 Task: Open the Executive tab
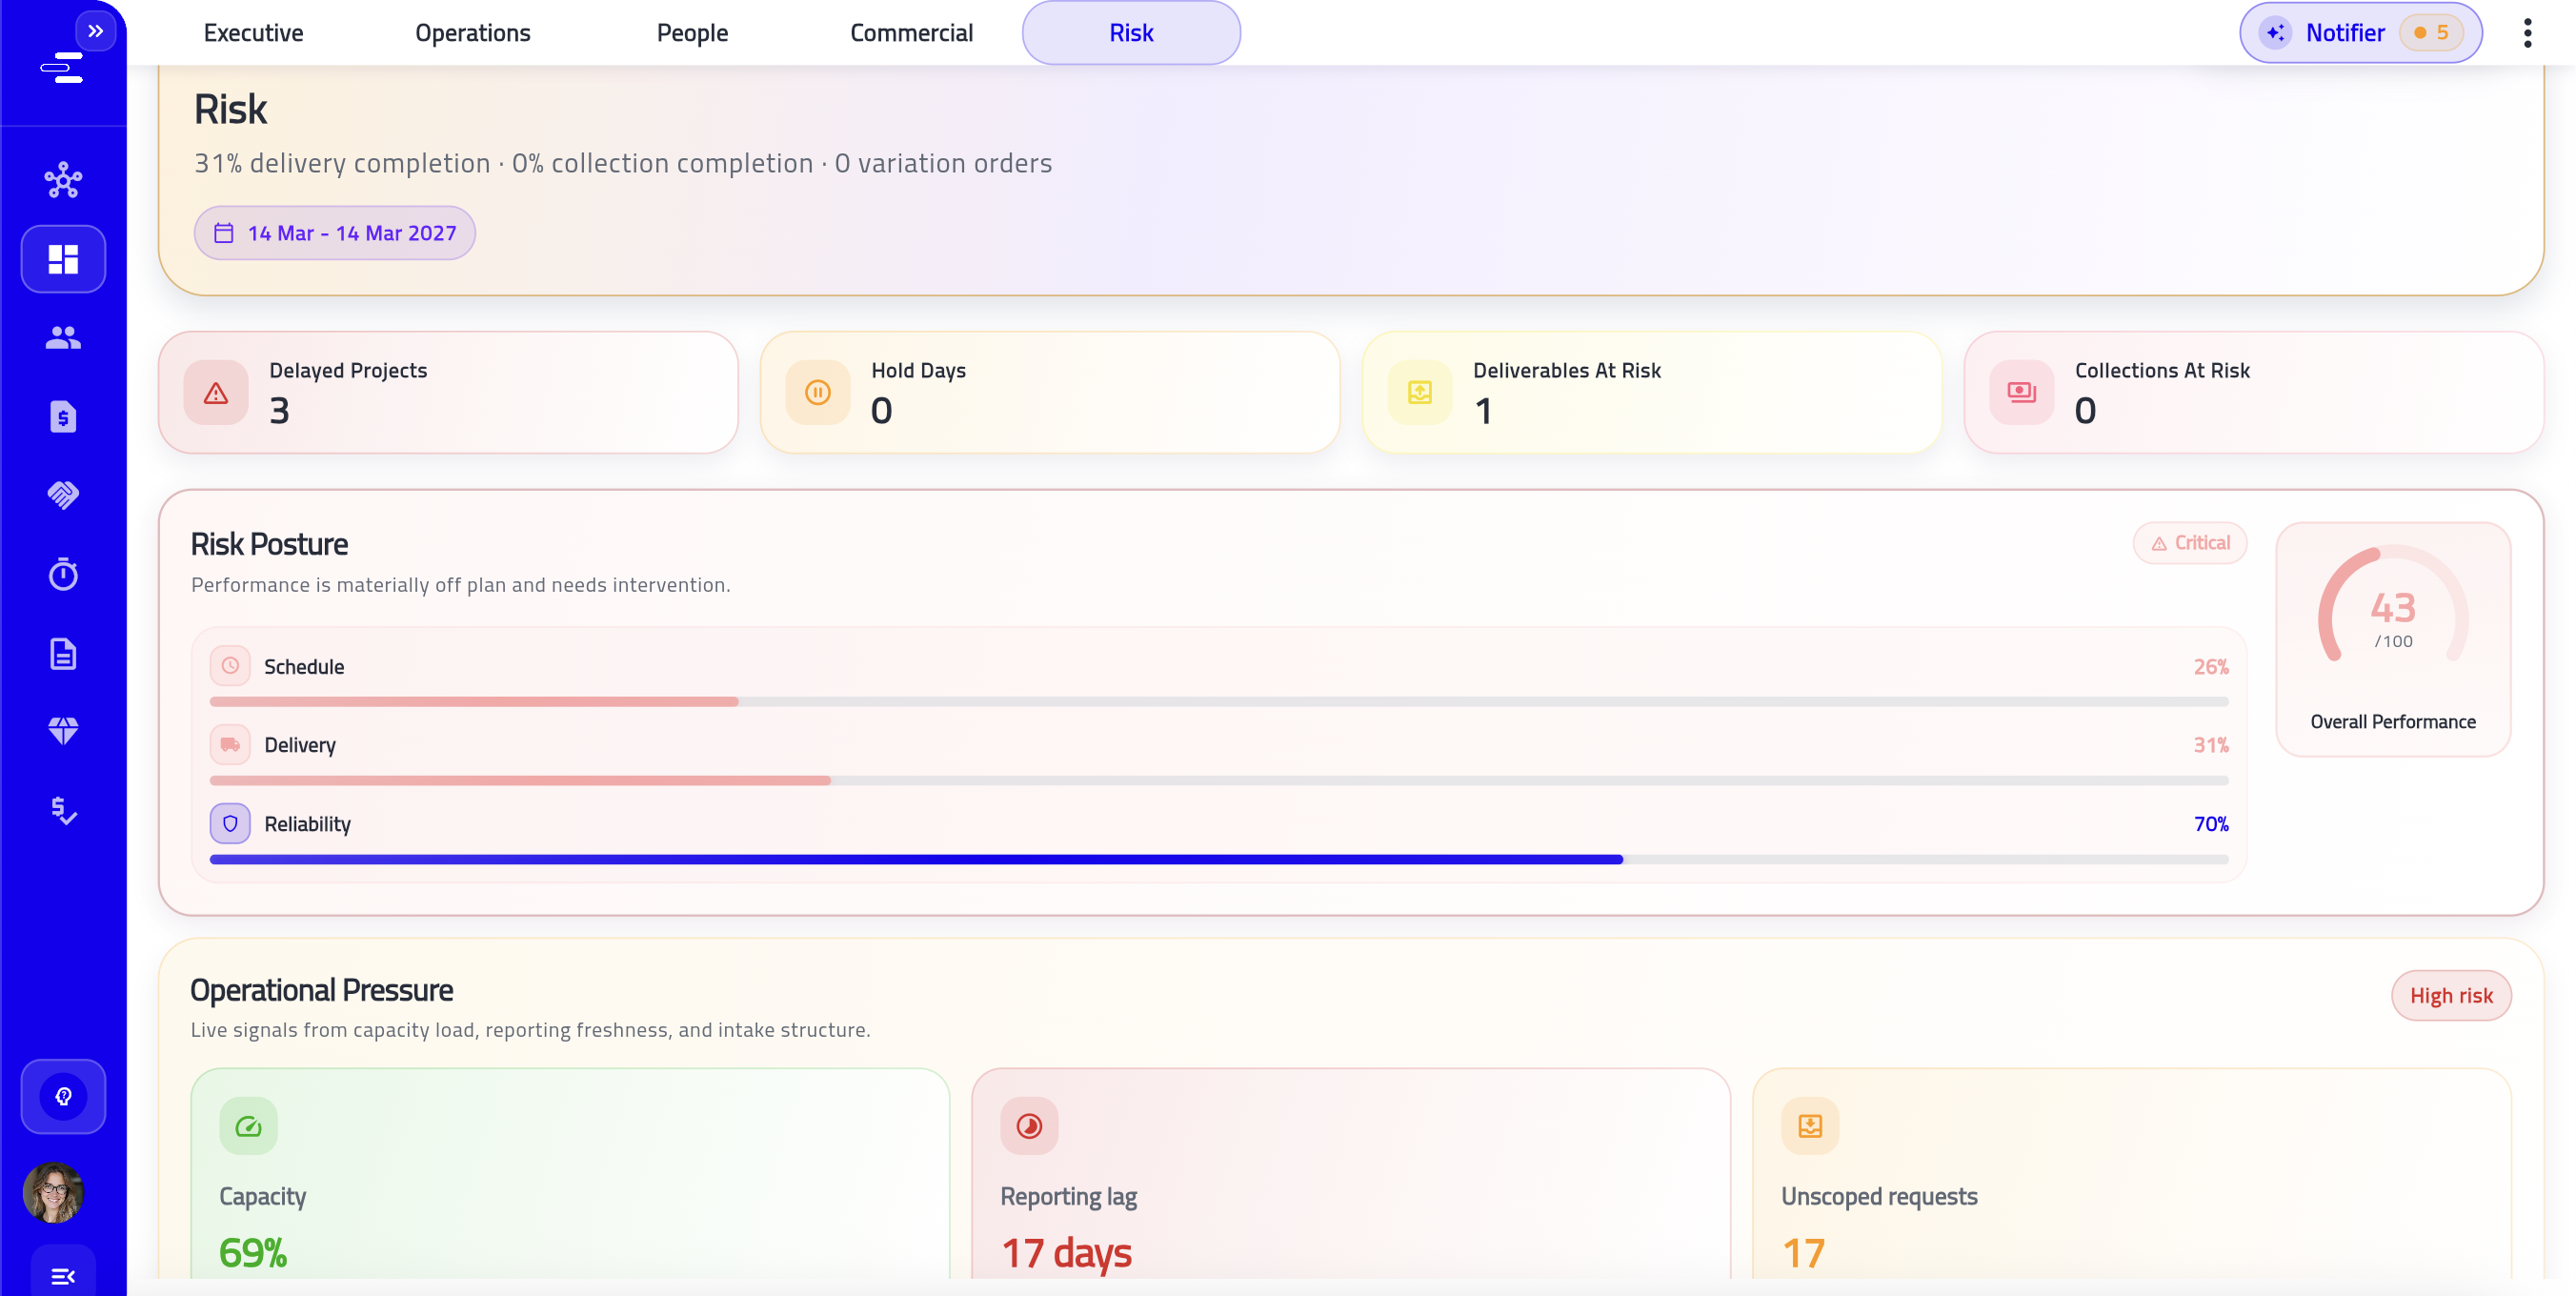click(x=253, y=32)
